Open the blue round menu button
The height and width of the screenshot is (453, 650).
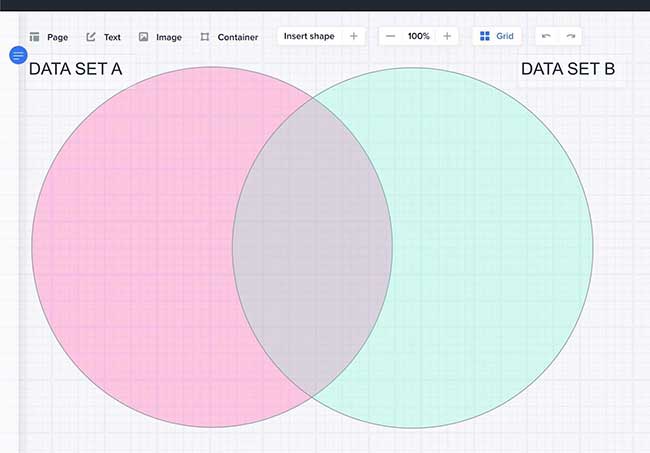point(18,55)
